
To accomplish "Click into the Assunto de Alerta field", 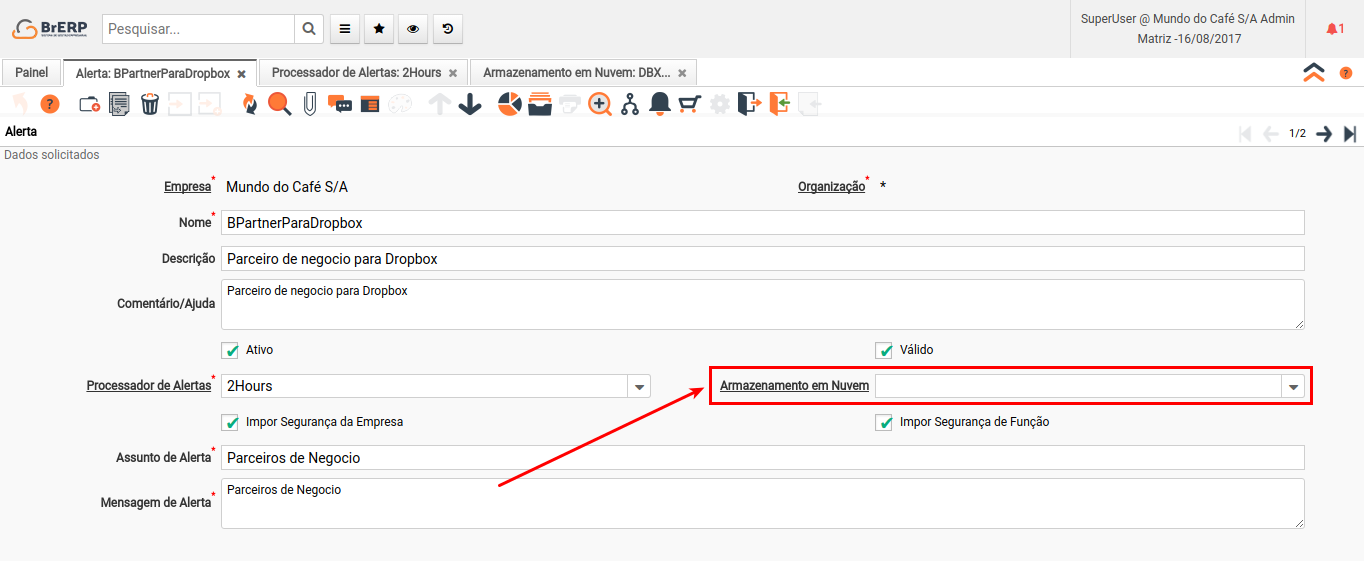I will click(762, 458).
